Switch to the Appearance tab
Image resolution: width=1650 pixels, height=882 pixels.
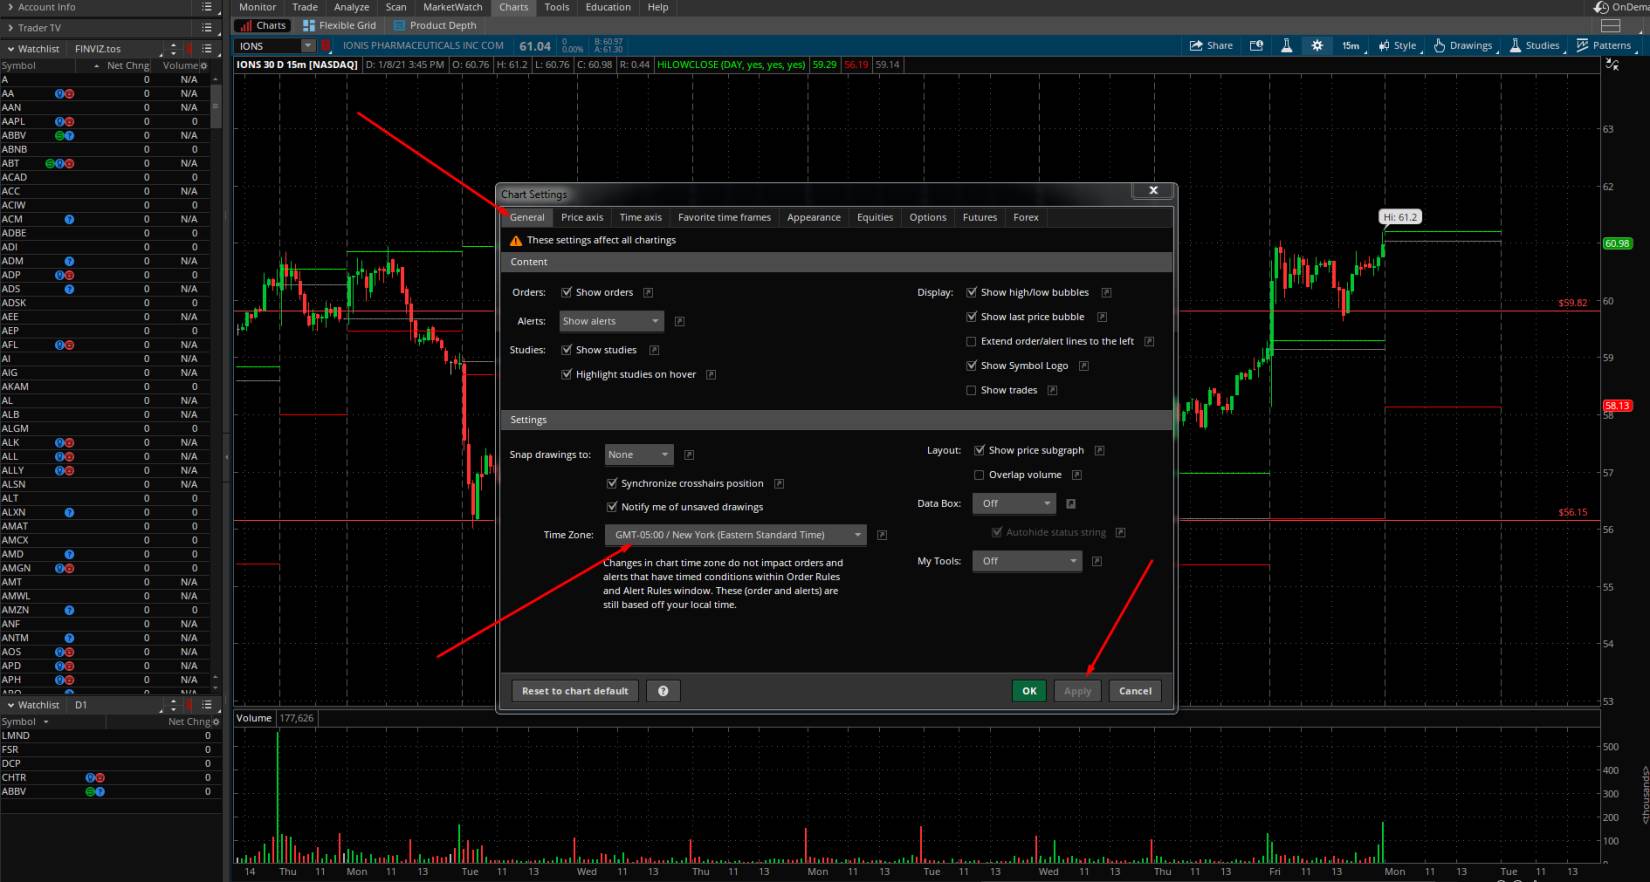point(813,217)
